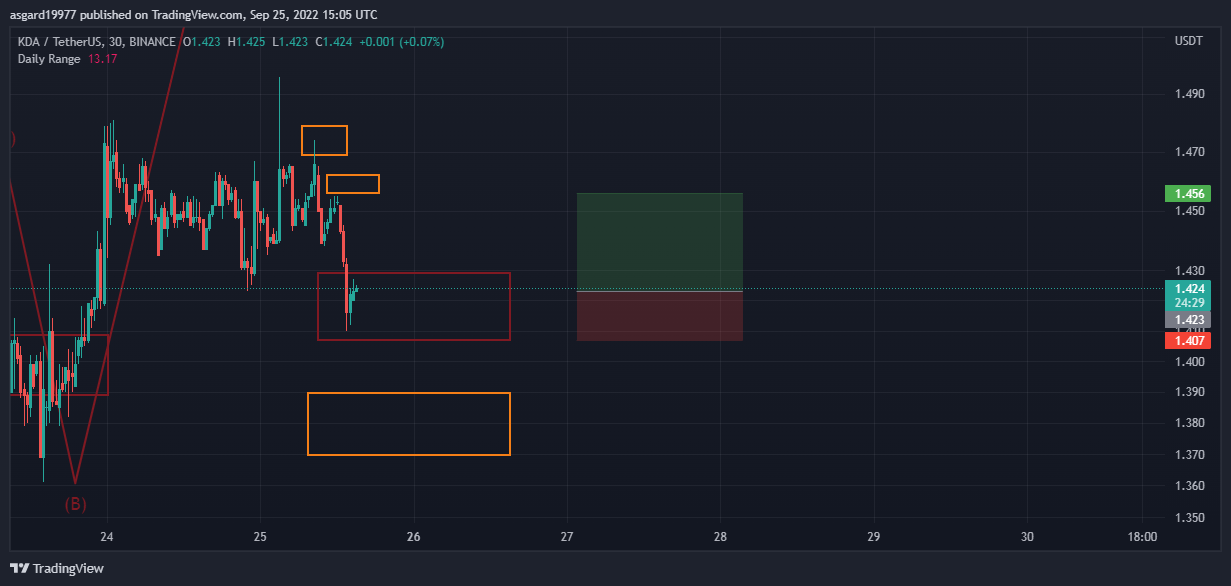Click the Daily Range value 13.17
Viewport: 1231px width, 586px height.
[x=103, y=58]
